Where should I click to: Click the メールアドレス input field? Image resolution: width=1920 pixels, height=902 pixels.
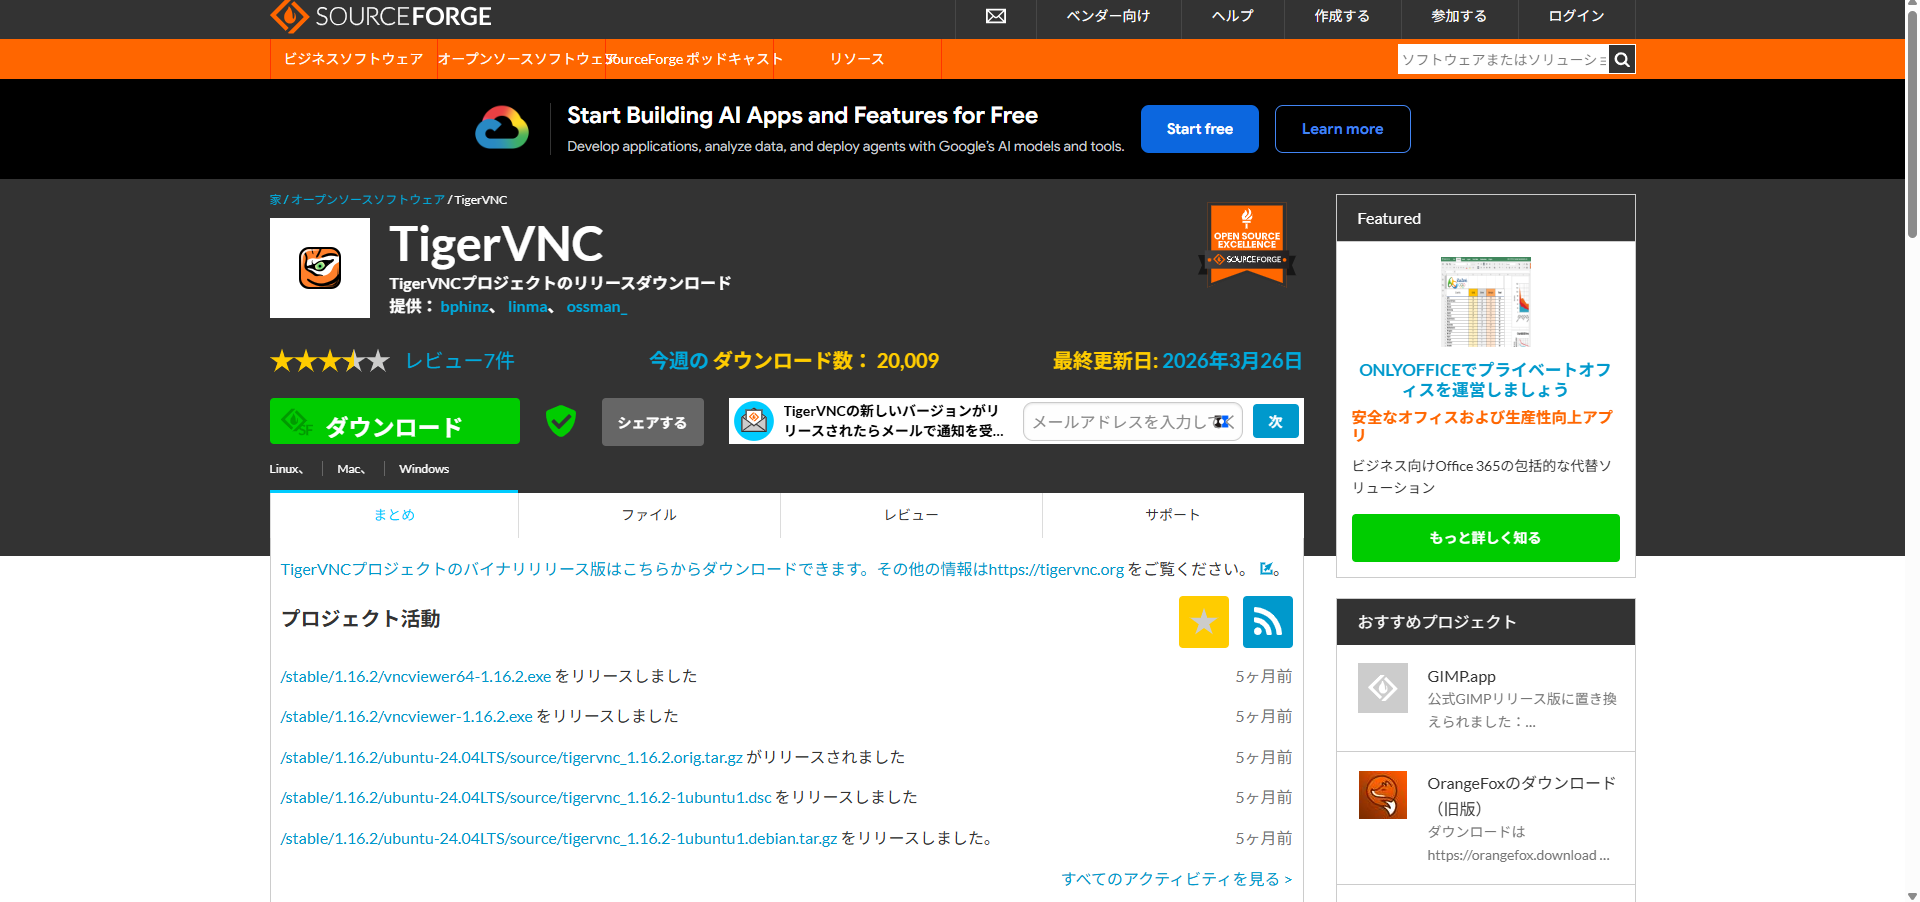1132,422
